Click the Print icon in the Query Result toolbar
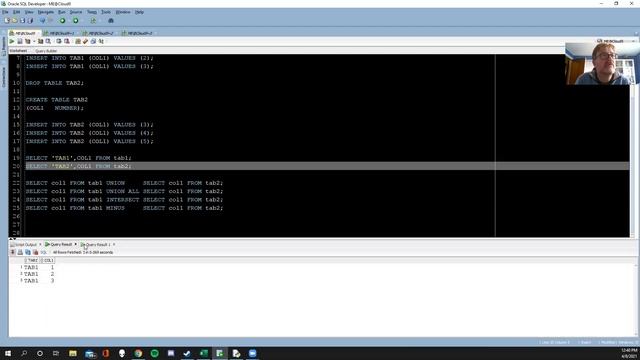The width and height of the screenshot is (640, 360). click(20, 253)
